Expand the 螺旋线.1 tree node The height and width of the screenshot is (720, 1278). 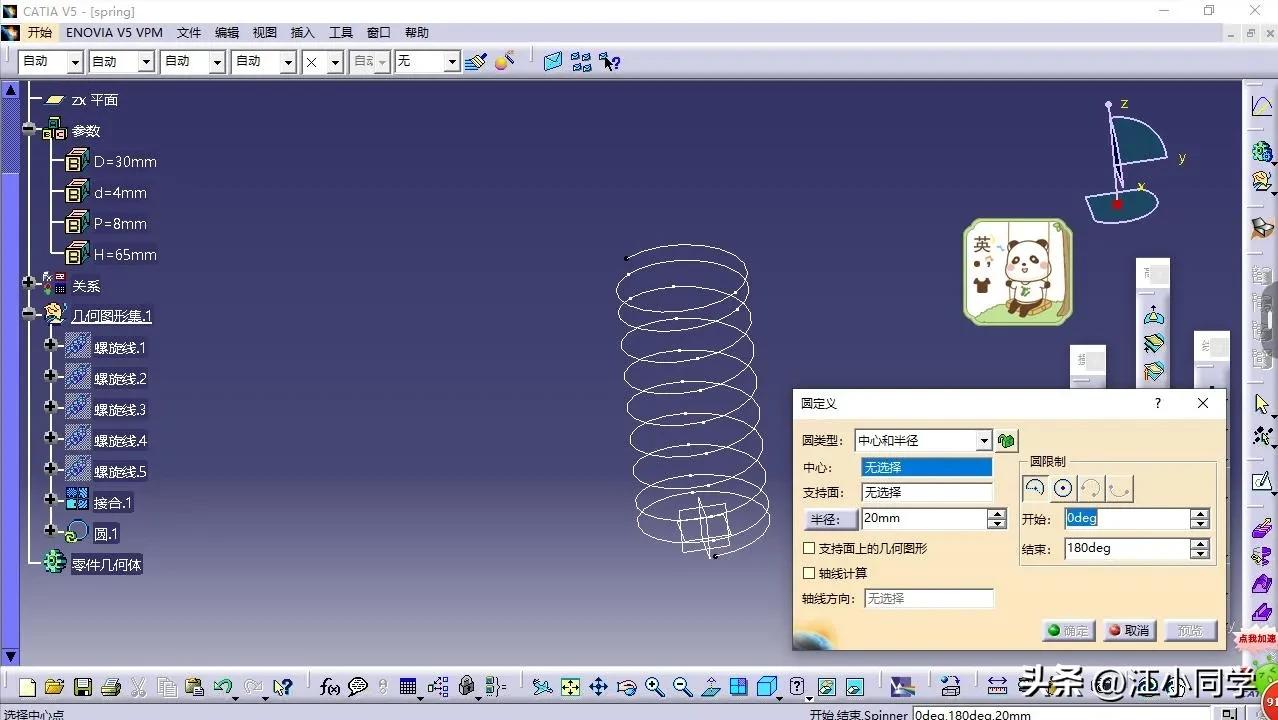tap(50, 345)
